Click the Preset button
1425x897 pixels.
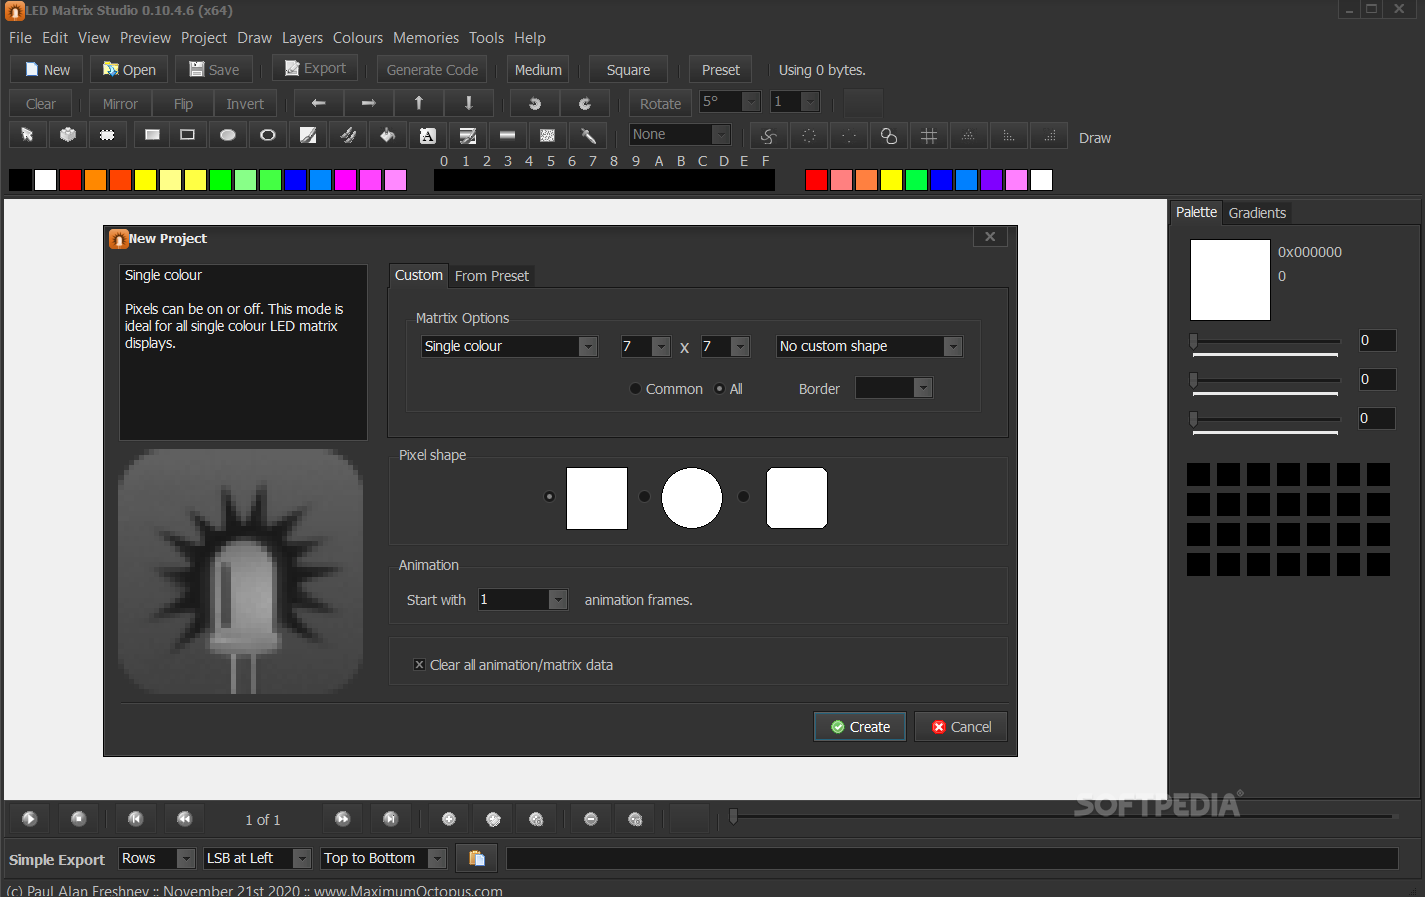tap(721, 70)
